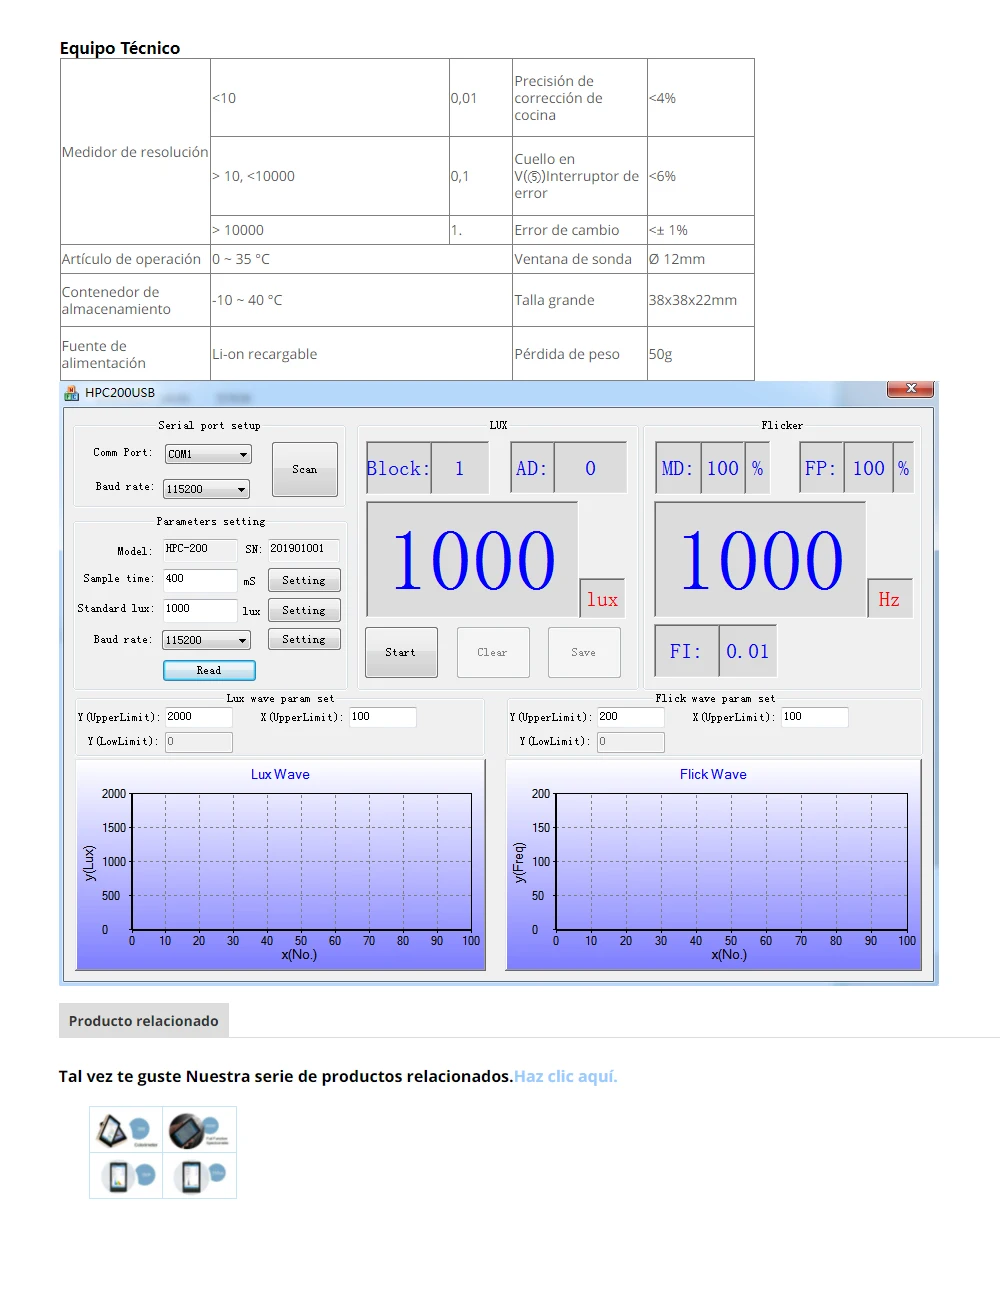Click Lux wave X UpperLimit field 100
The image size is (1000, 1291).
coord(383,717)
